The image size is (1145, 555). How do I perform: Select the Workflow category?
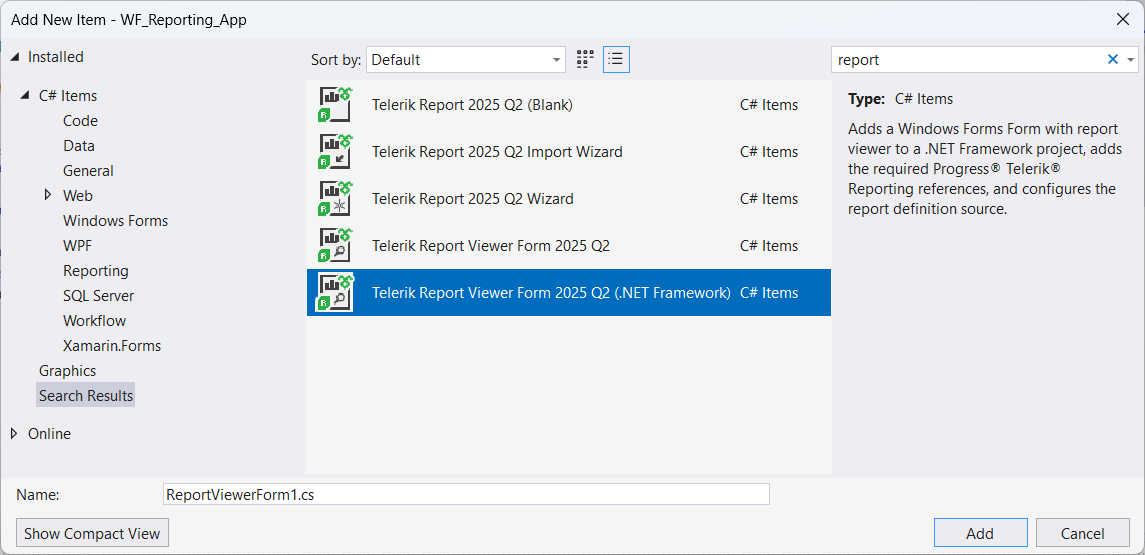tap(94, 321)
